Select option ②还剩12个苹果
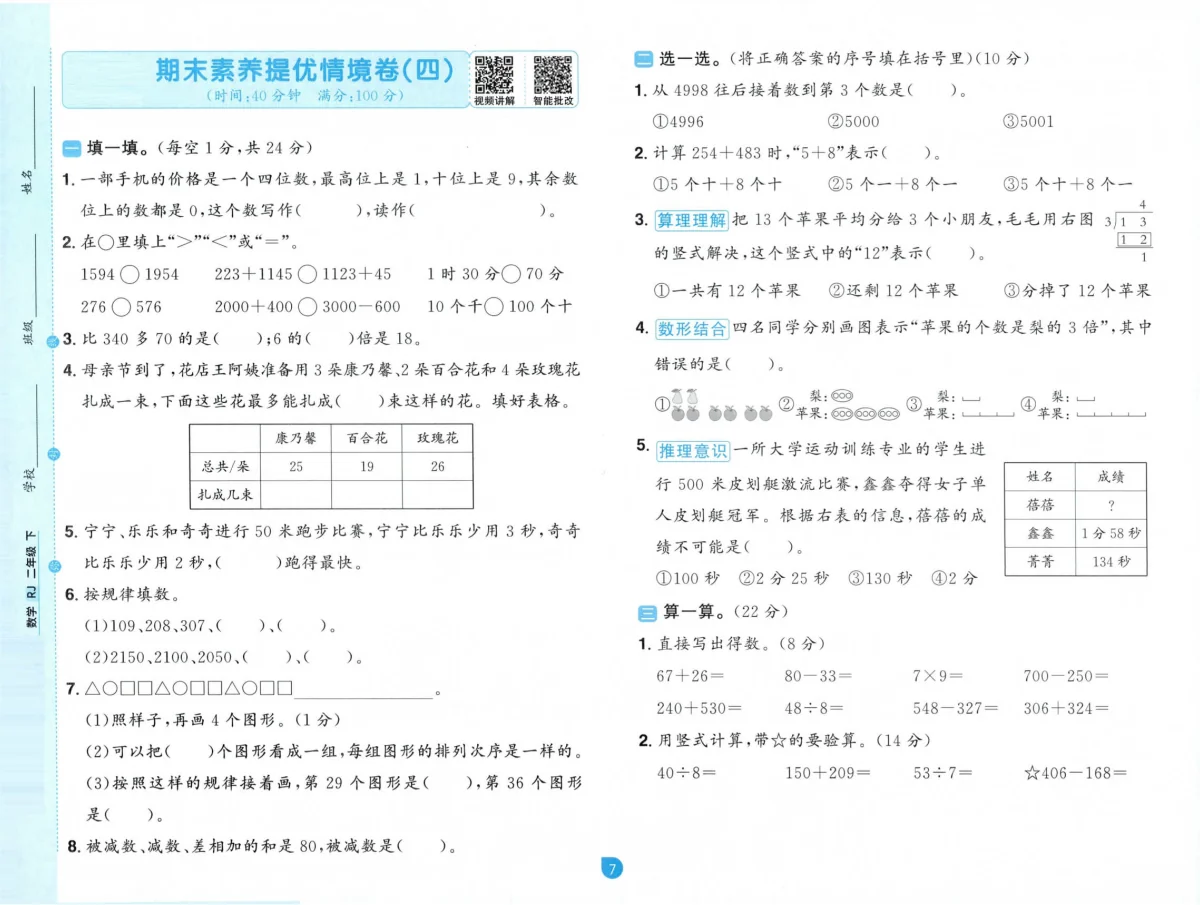The width and height of the screenshot is (1200, 905). (x=893, y=290)
